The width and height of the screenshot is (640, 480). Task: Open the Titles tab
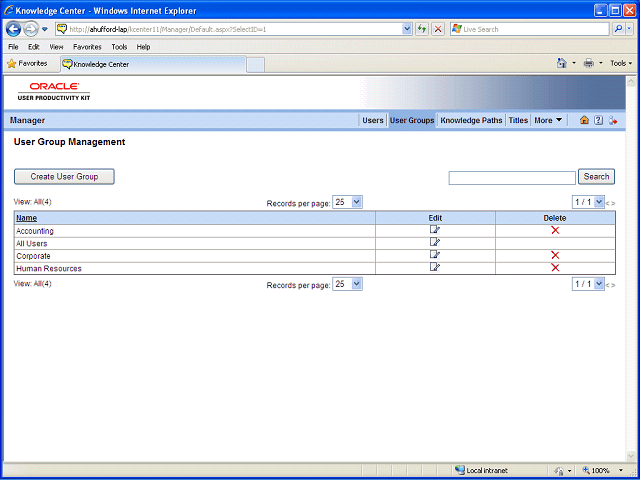tap(518, 120)
